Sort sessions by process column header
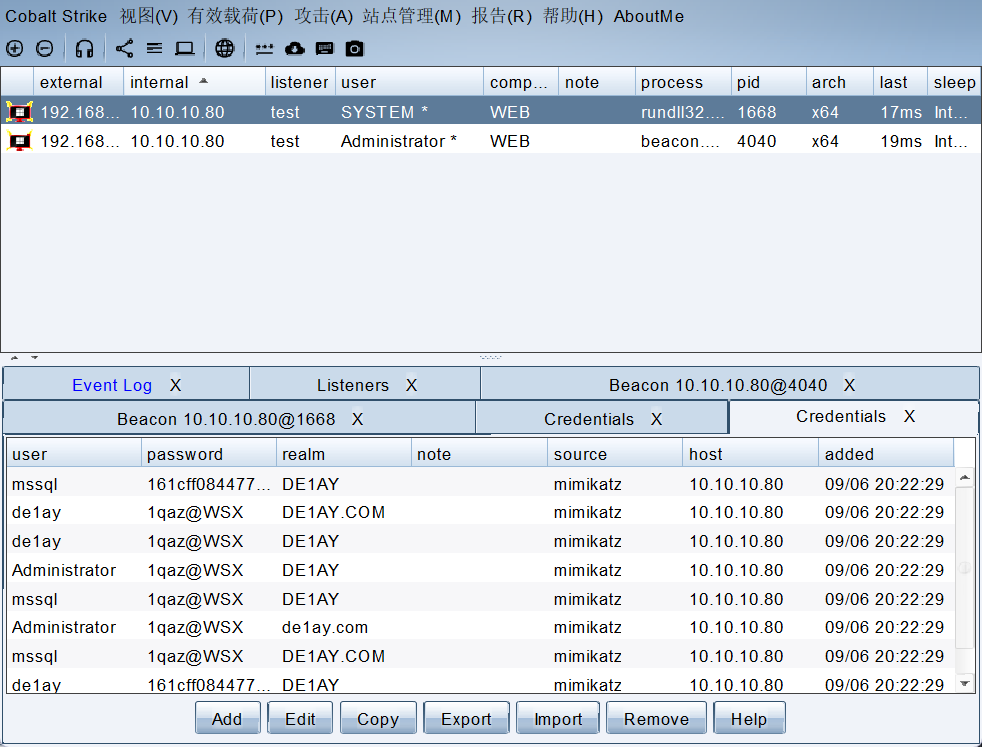 click(x=683, y=82)
